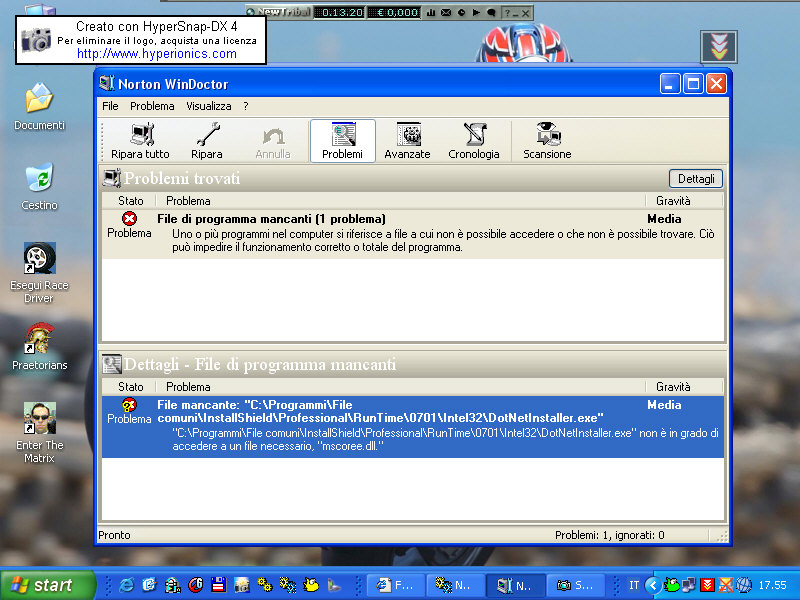Click the greyed-out Annulla undo icon
The image size is (800, 600).
pyautogui.click(x=273, y=141)
